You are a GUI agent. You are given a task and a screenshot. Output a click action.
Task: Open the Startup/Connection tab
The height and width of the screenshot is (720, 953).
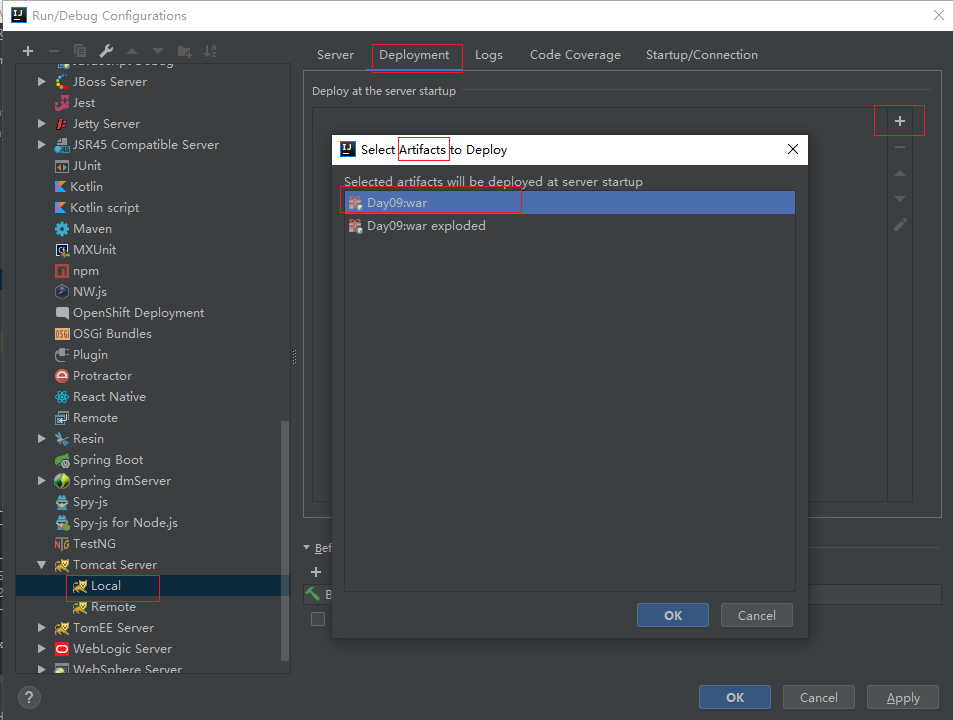(x=701, y=55)
